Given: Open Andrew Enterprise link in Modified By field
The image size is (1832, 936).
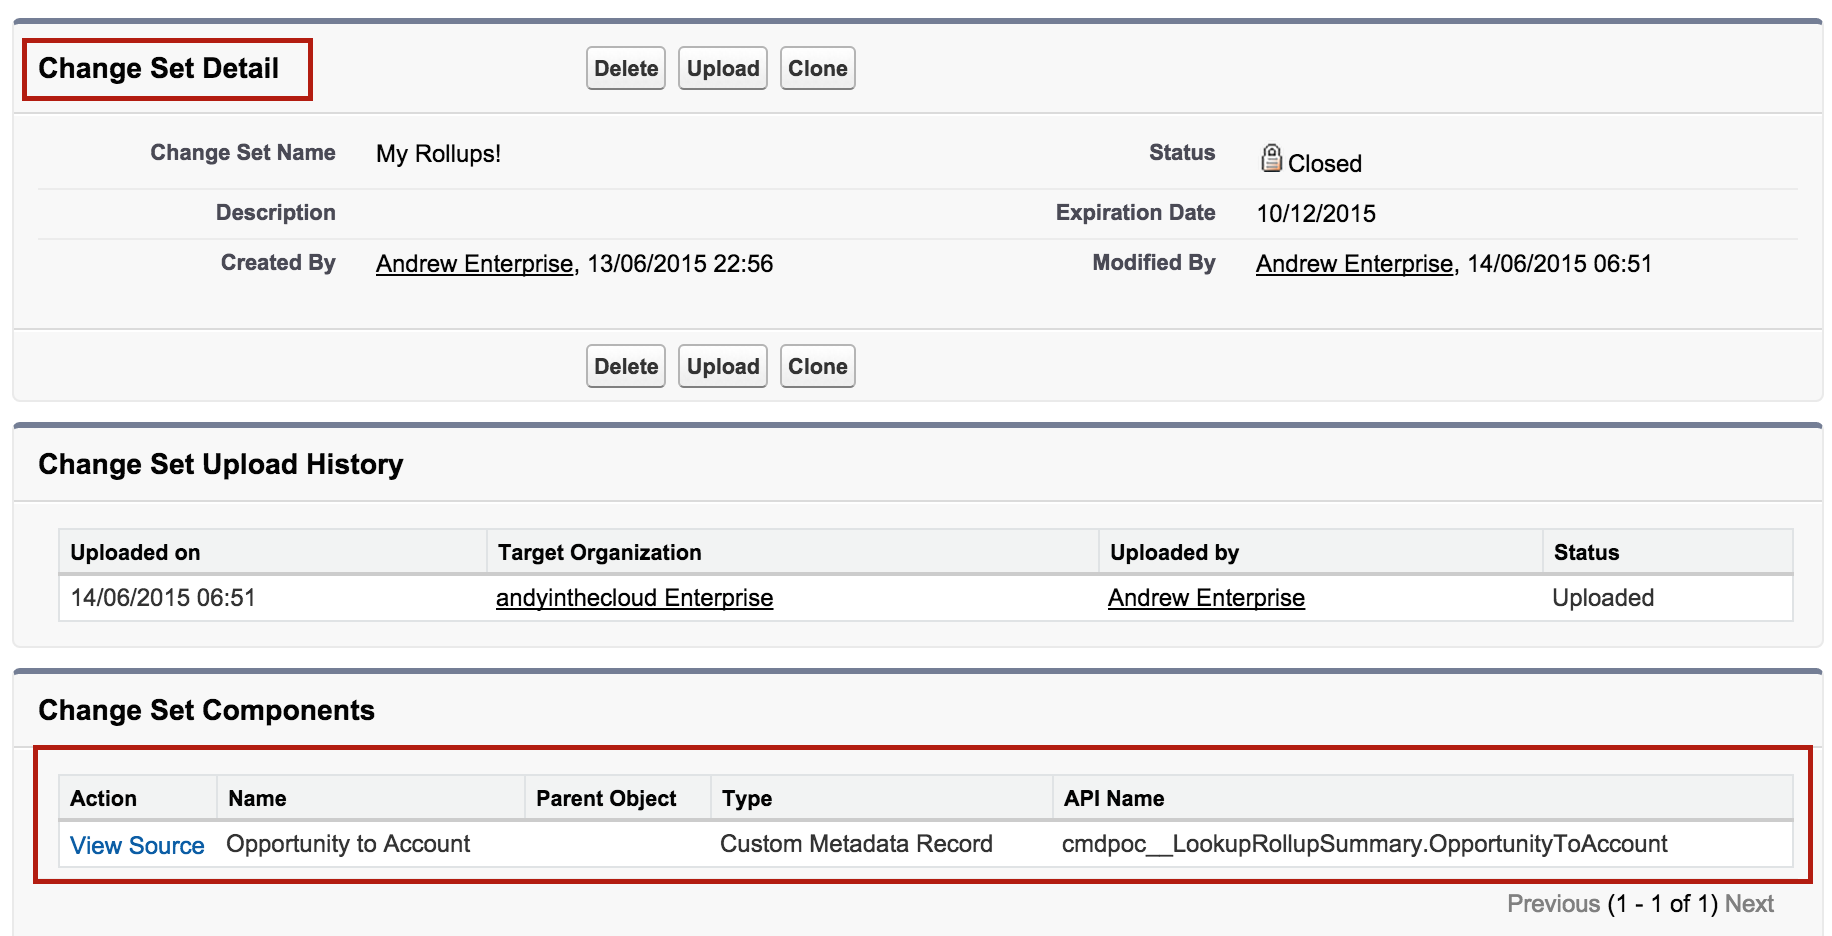Looking at the screenshot, I should pyautogui.click(x=1354, y=264).
